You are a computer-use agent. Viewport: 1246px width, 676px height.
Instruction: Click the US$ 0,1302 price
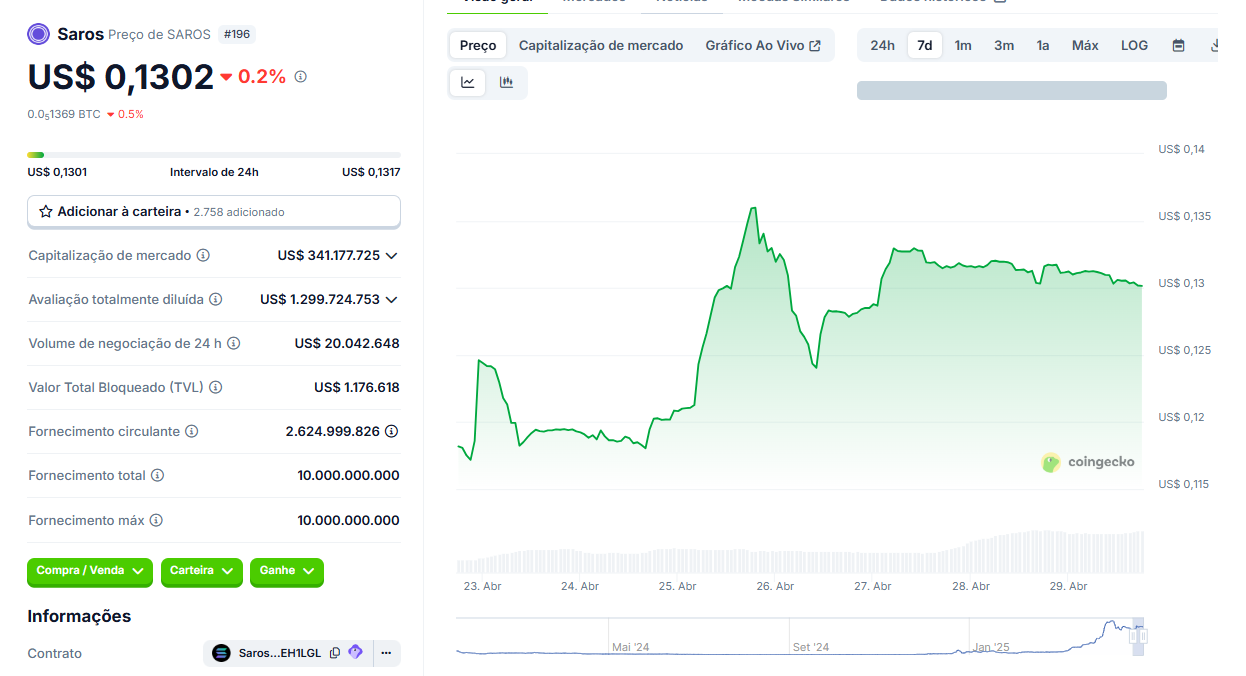(x=120, y=77)
